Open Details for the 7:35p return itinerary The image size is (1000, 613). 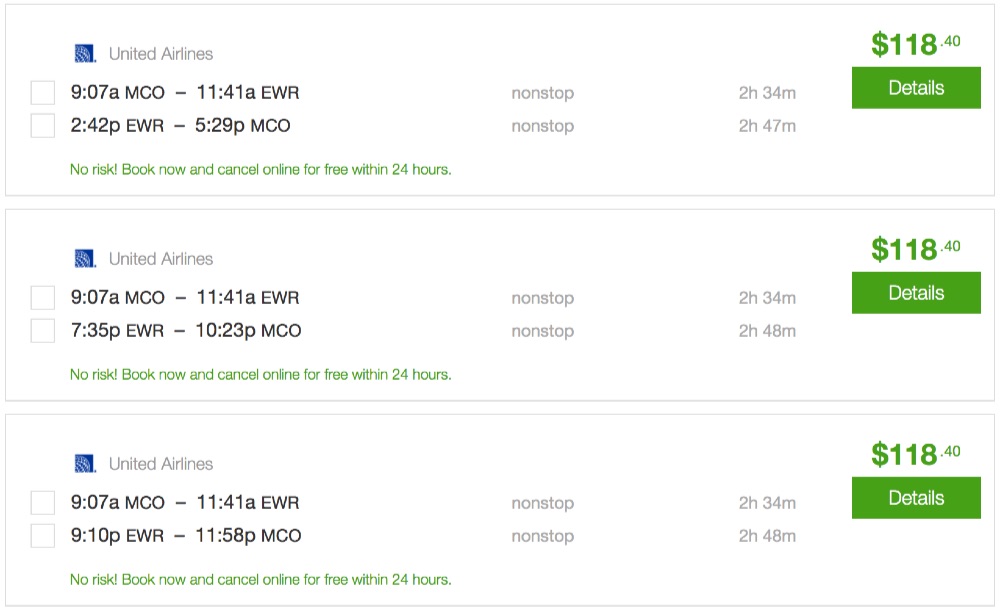pos(915,293)
